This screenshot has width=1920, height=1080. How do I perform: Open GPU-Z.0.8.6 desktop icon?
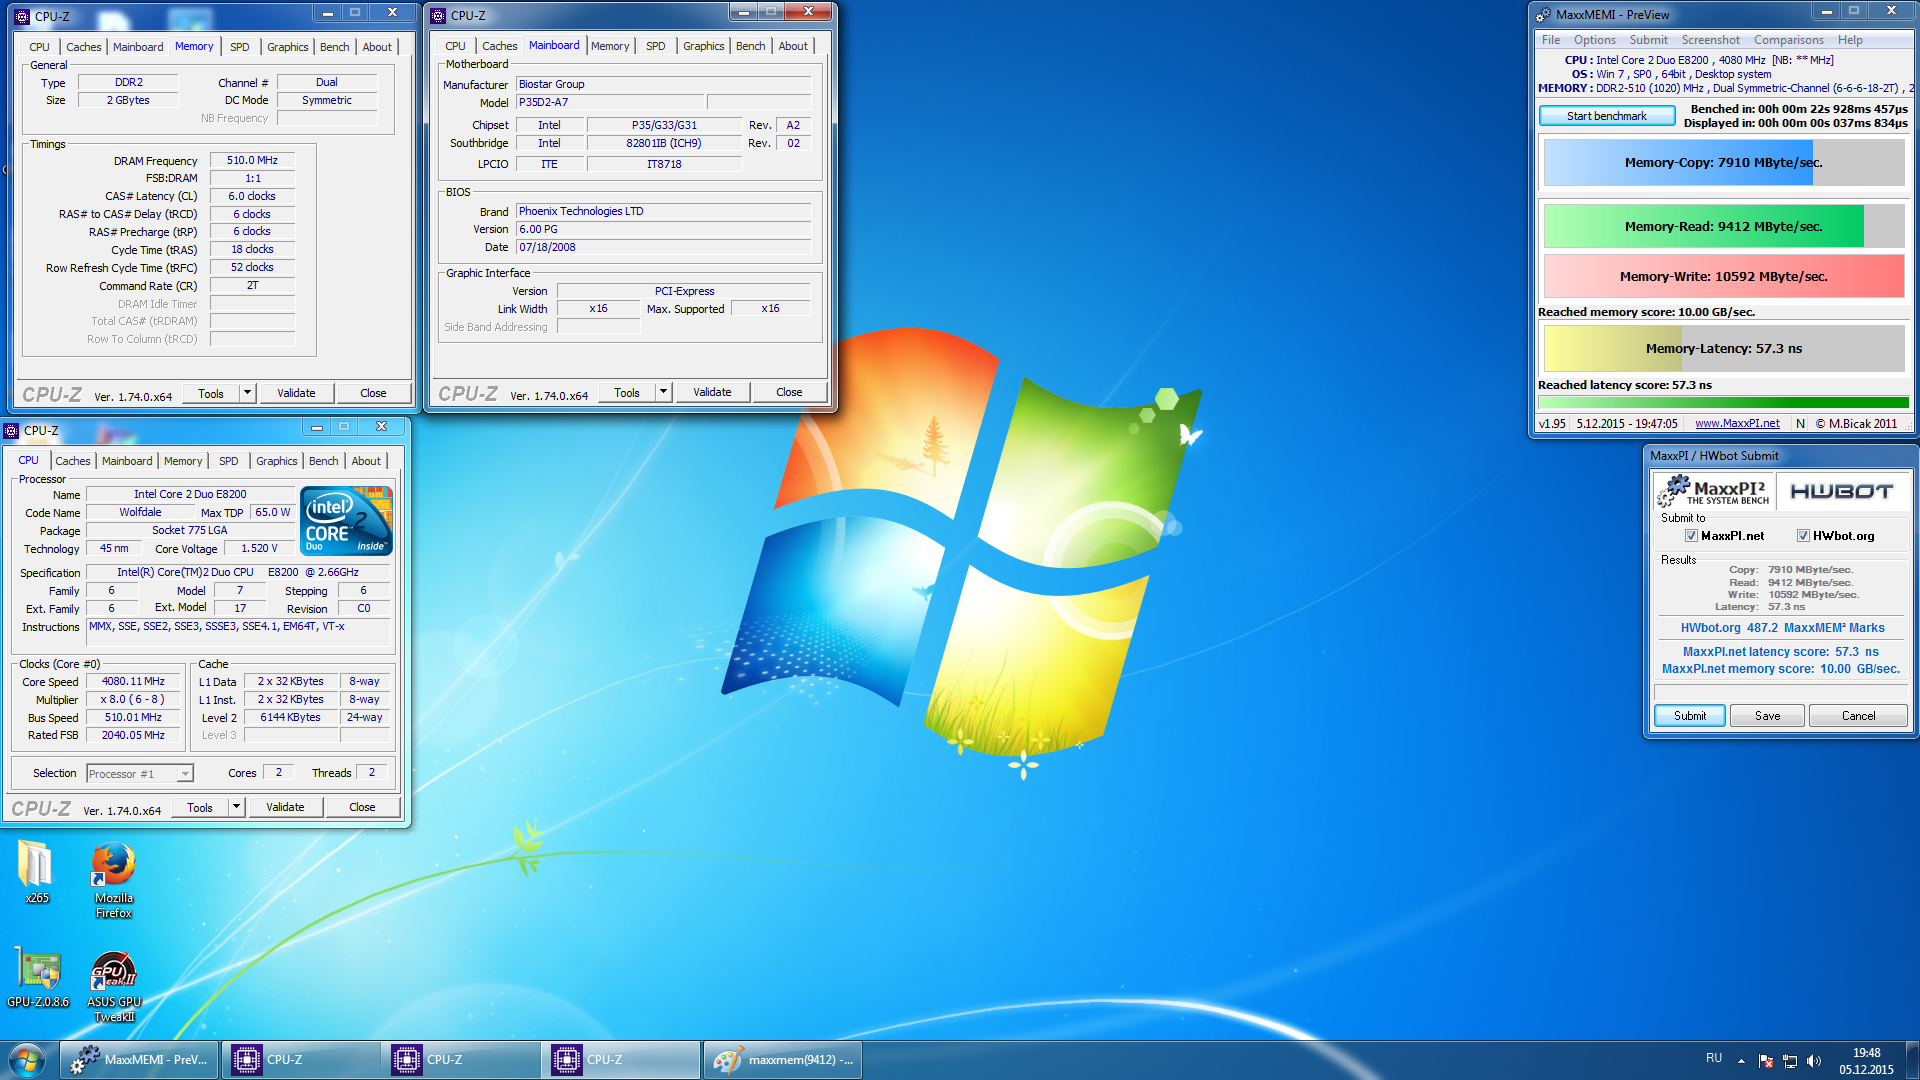38,977
